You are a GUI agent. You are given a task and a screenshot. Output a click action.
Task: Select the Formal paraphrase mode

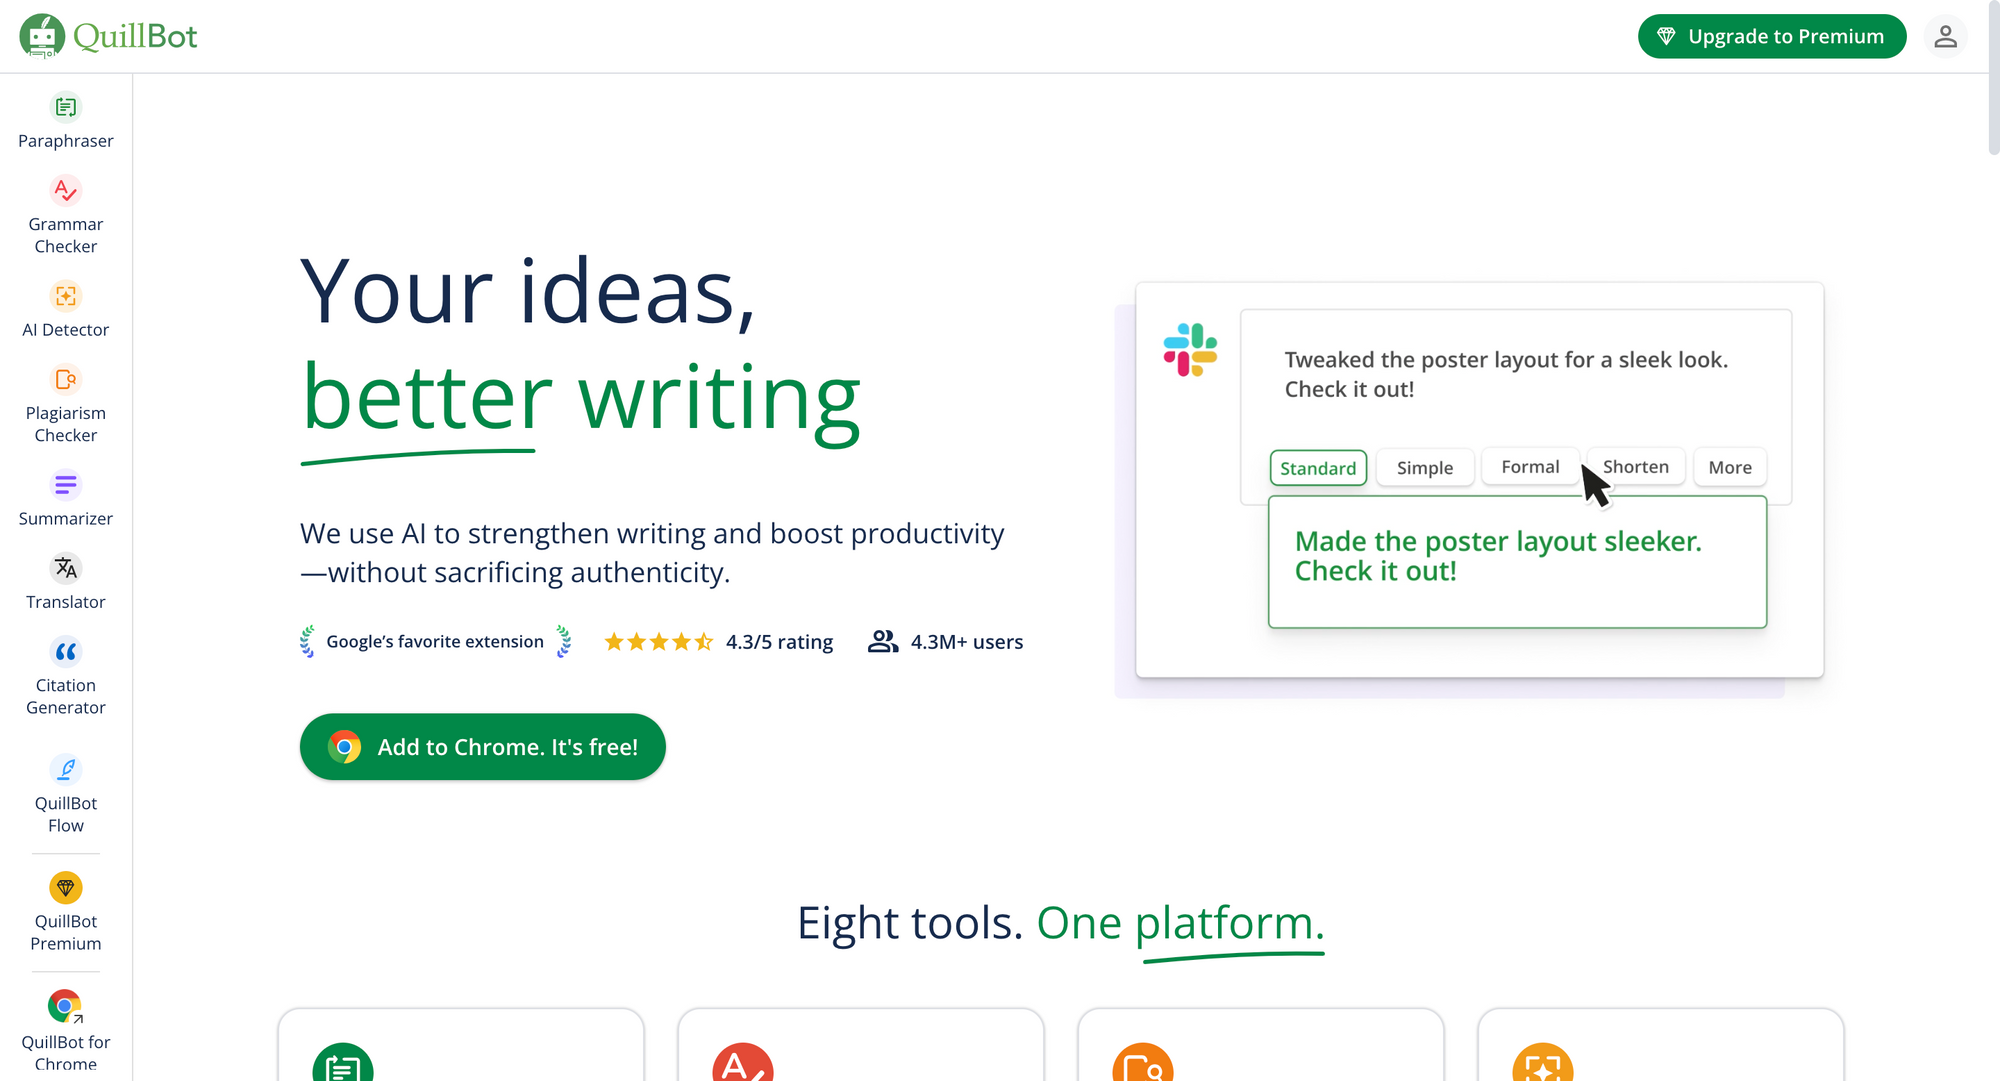point(1529,466)
